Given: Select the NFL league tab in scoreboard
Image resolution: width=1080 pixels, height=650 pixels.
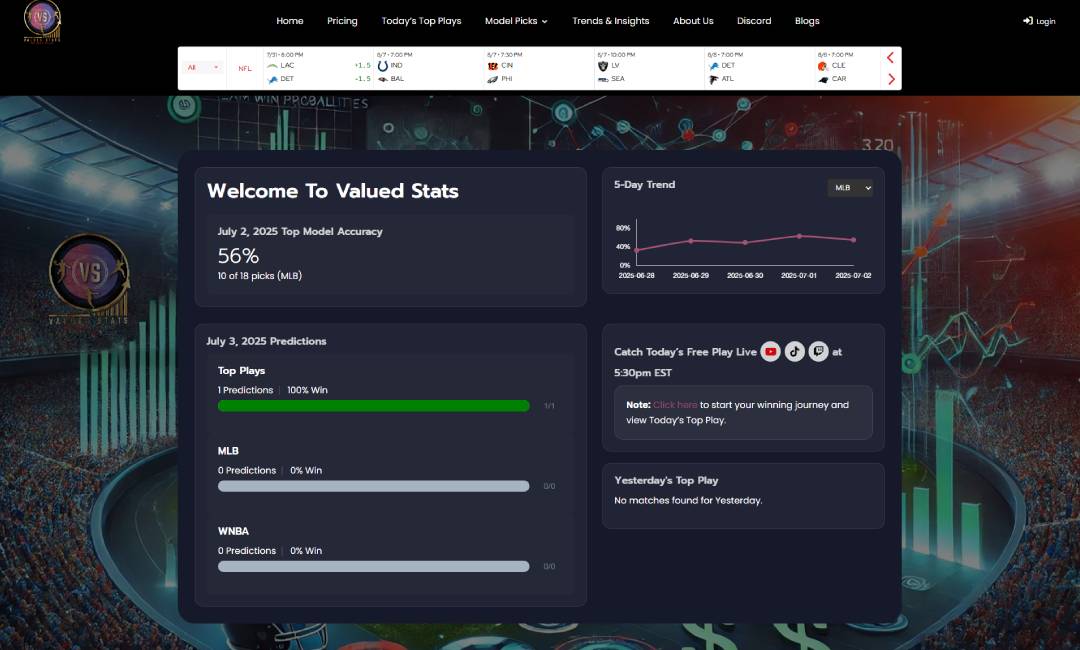Looking at the screenshot, I should tap(245, 69).
